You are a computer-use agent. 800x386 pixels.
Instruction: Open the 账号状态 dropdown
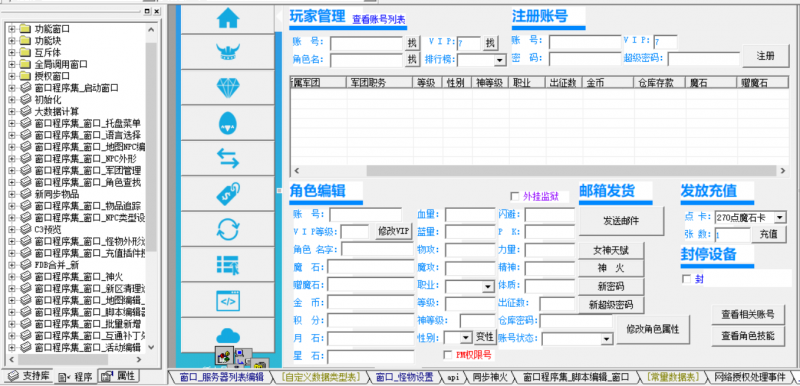point(606,339)
